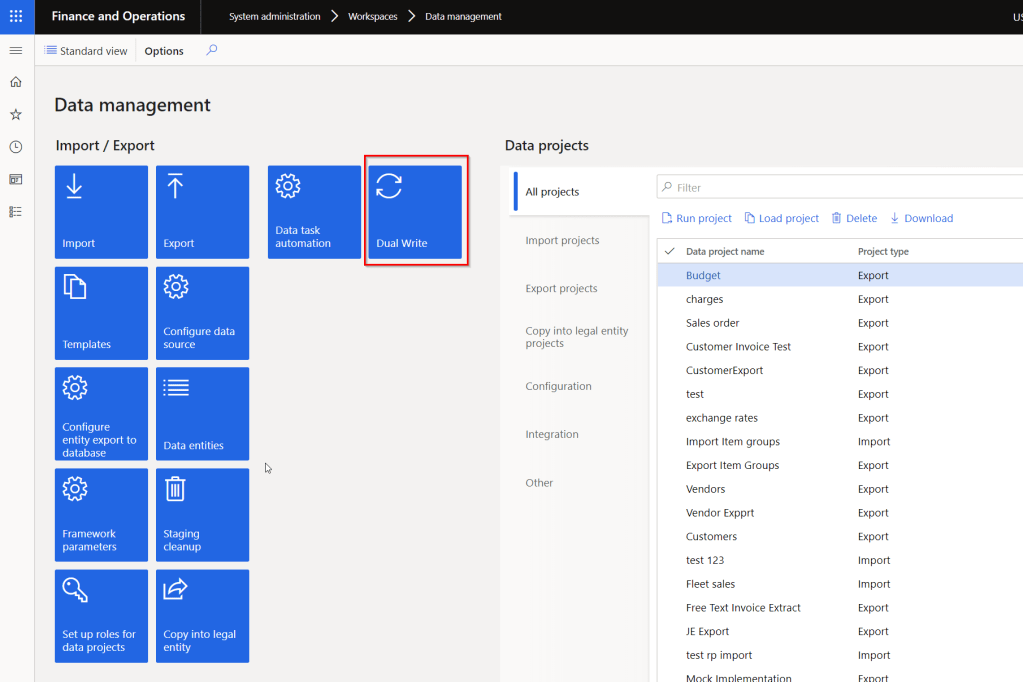The height and width of the screenshot is (682, 1023).
Task: Open the Dual Write tile
Action: pos(415,212)
